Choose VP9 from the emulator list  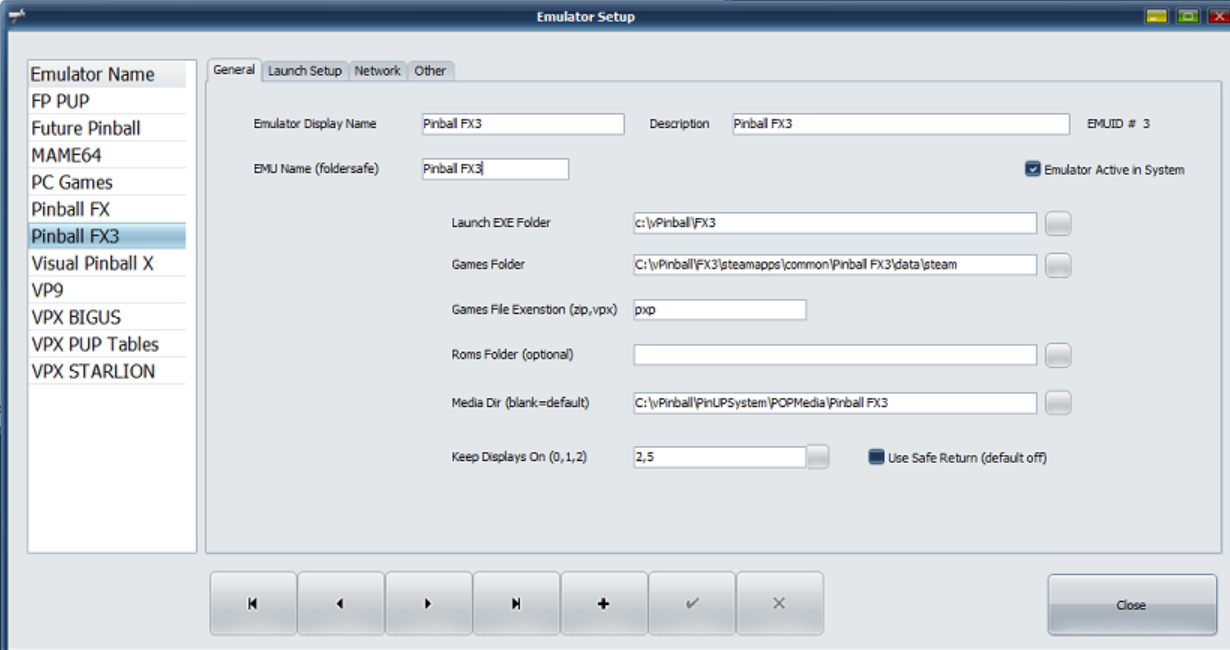coord(107,290)
